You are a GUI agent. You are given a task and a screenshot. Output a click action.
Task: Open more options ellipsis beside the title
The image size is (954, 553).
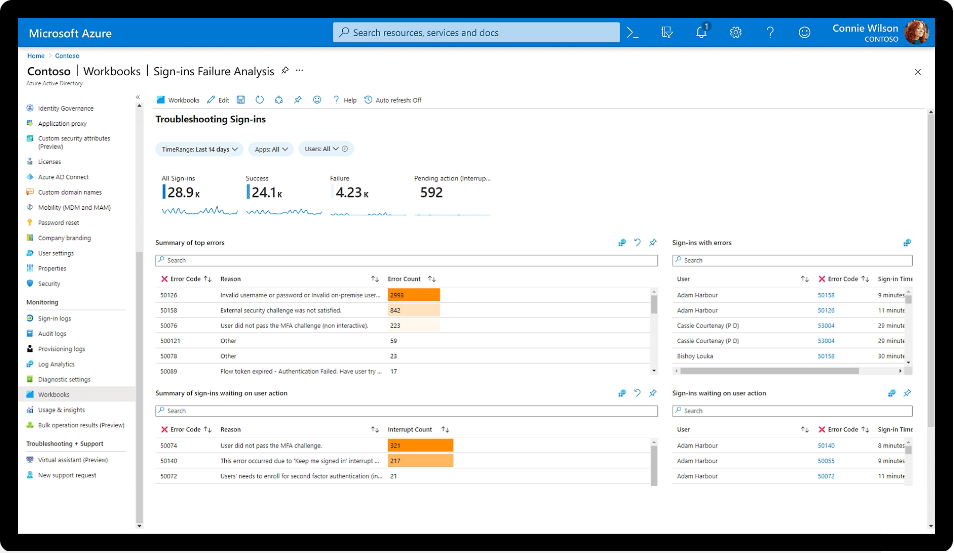299,71
